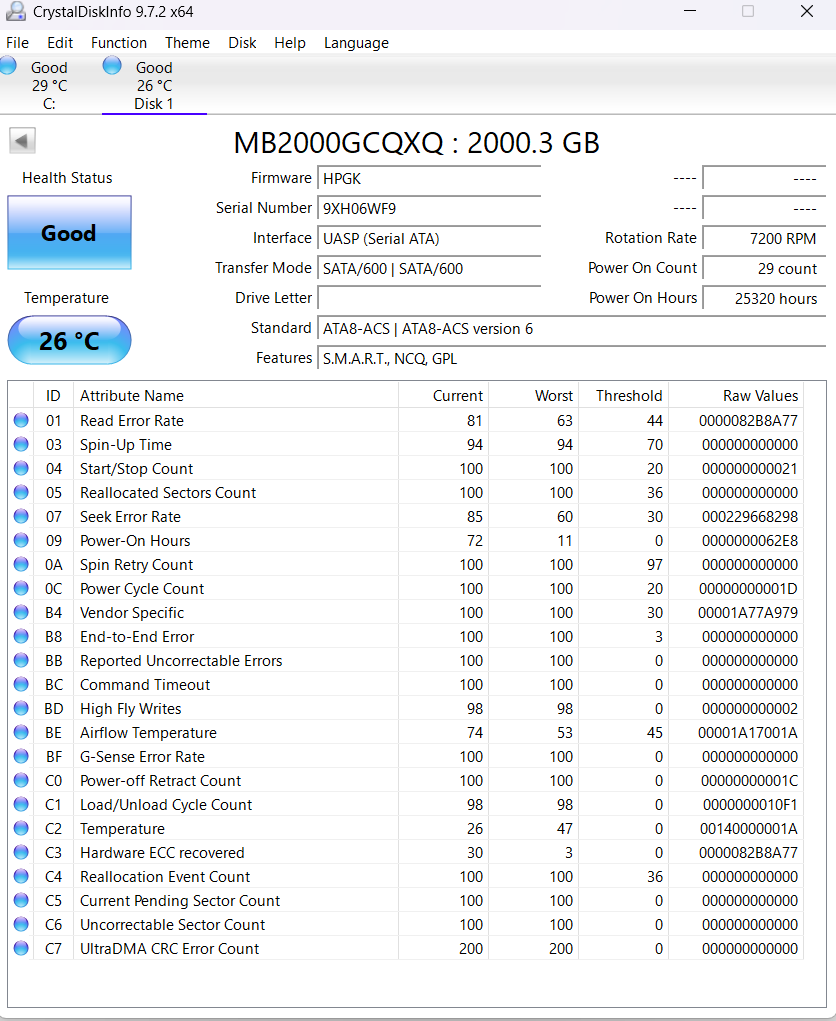Click the blue dot next to Power-On Hours attribute

[21, 540]
